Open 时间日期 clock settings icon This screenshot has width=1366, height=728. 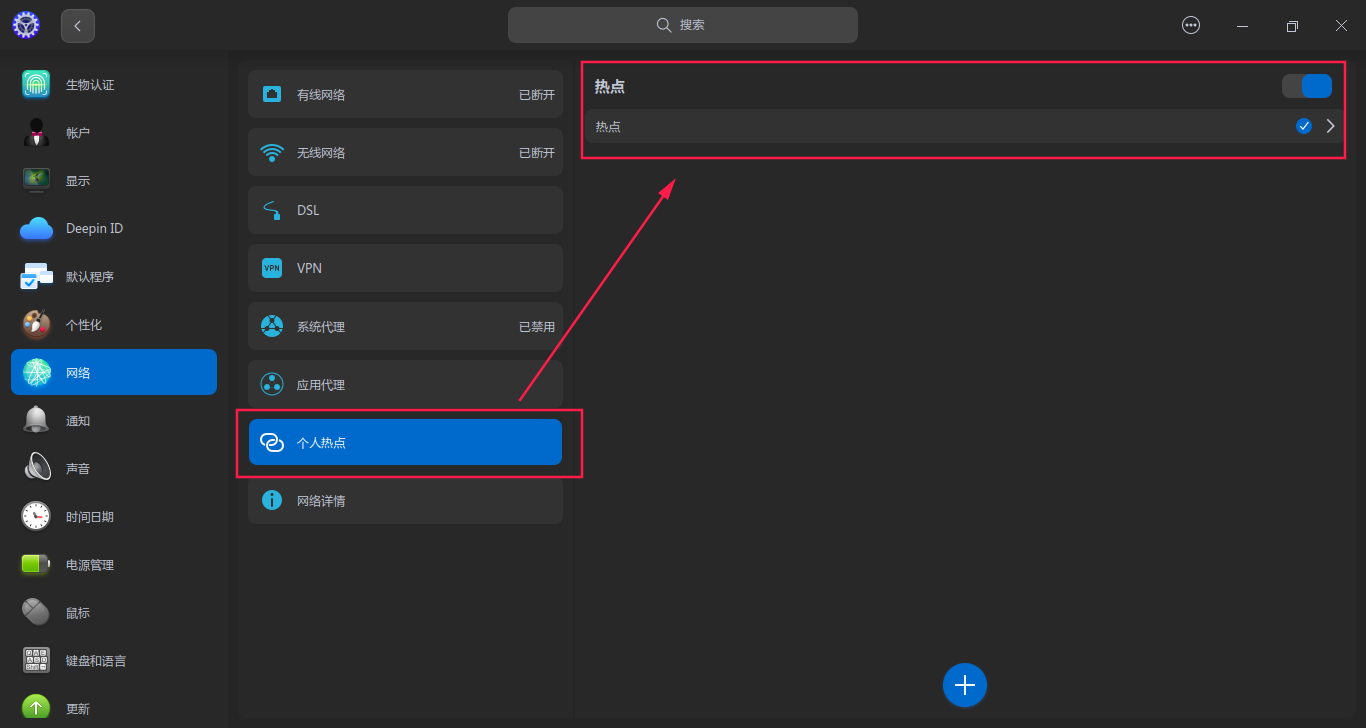pos(35,516)
